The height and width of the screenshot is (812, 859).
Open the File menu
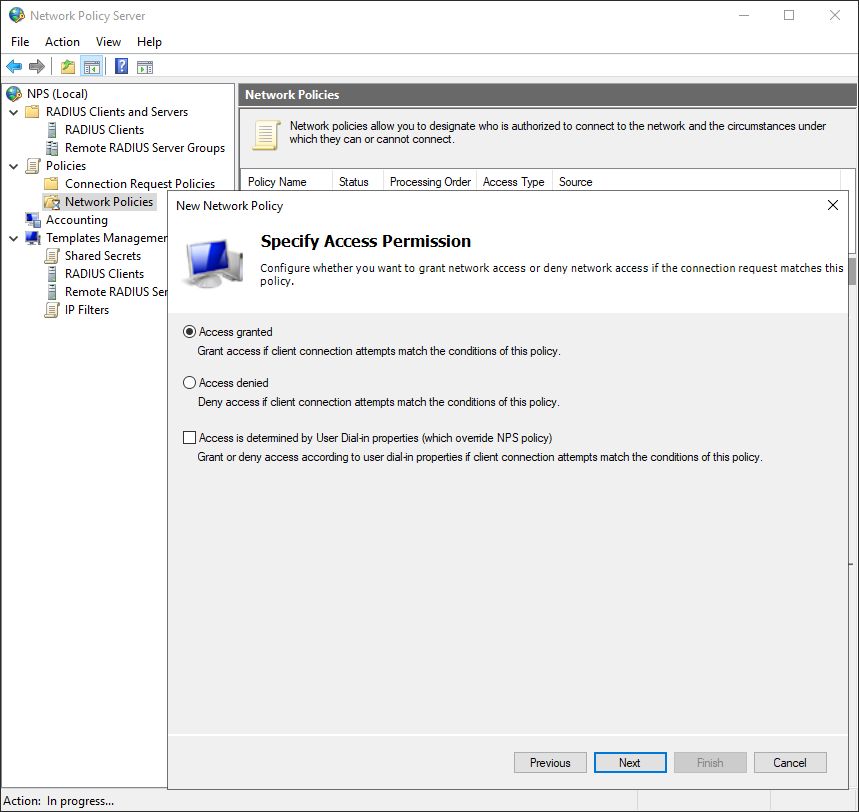point(20,42)
